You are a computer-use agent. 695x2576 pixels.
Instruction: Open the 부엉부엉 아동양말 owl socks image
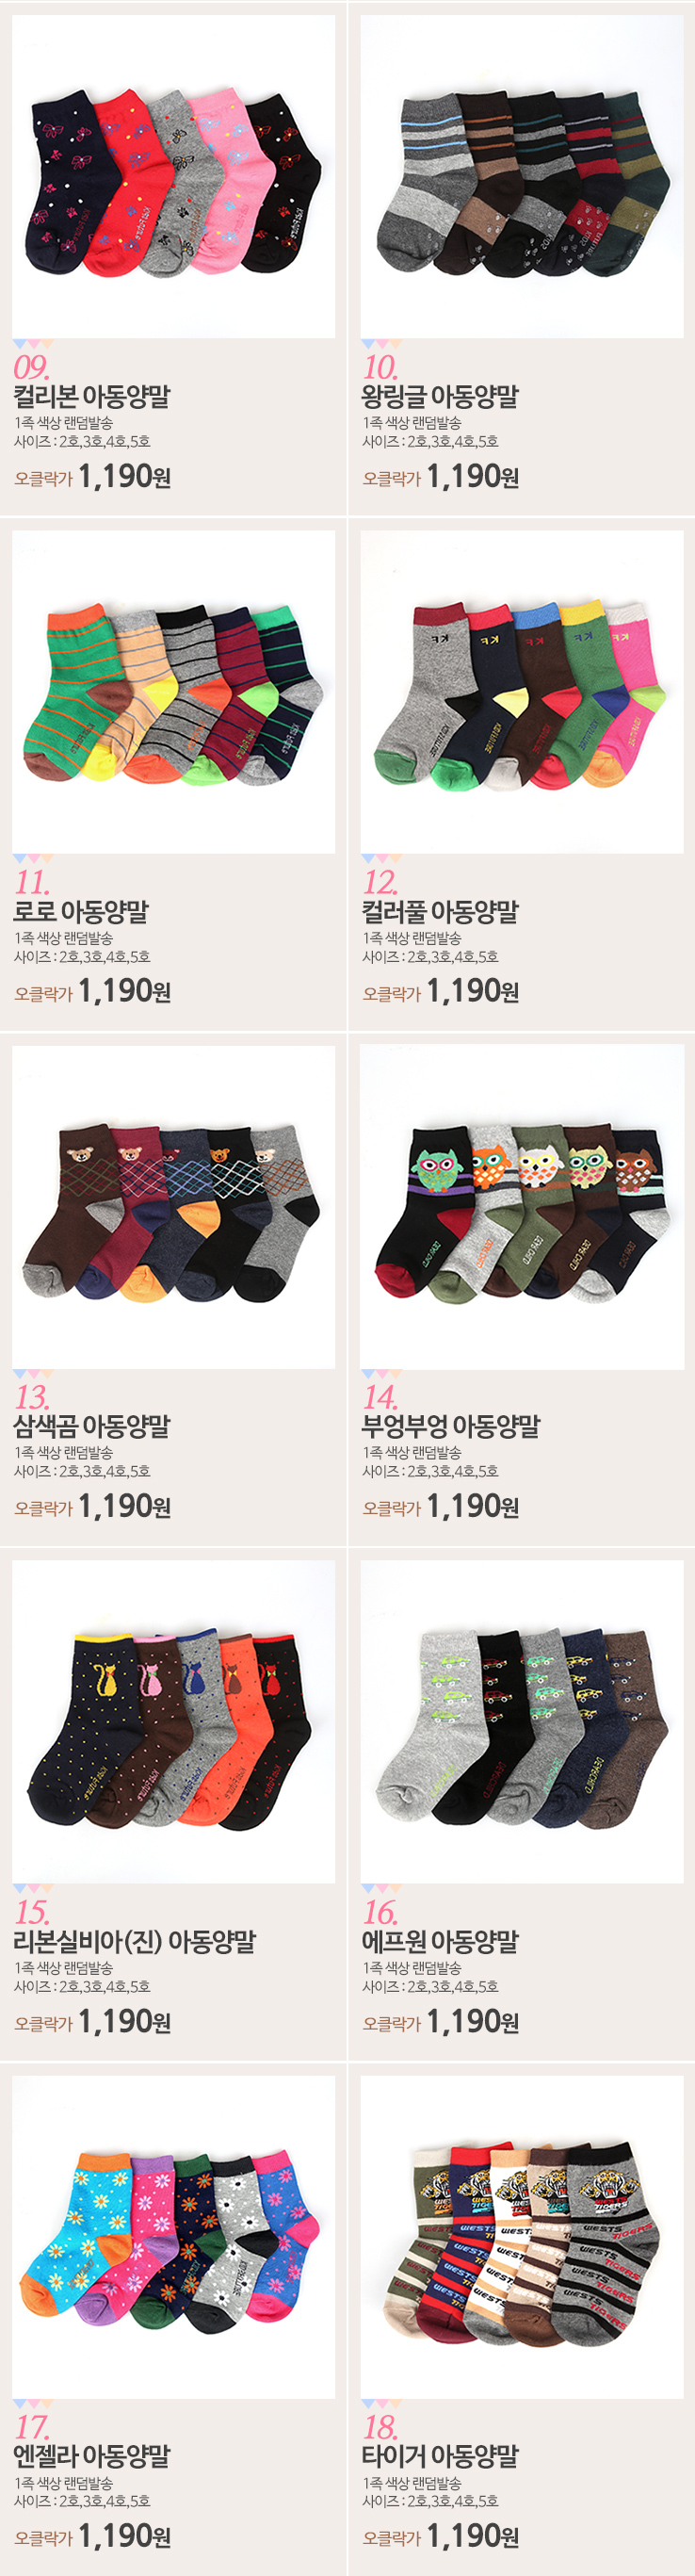click(x=522, y=1206)
